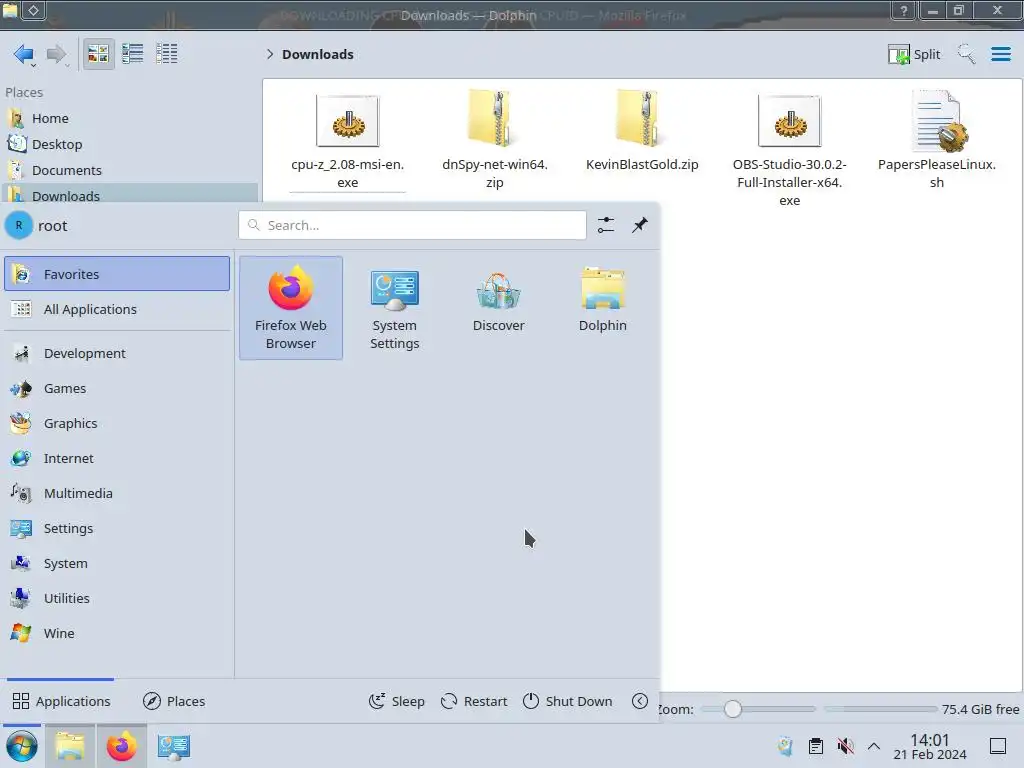Open the Internet category

(x=117, y=458)
